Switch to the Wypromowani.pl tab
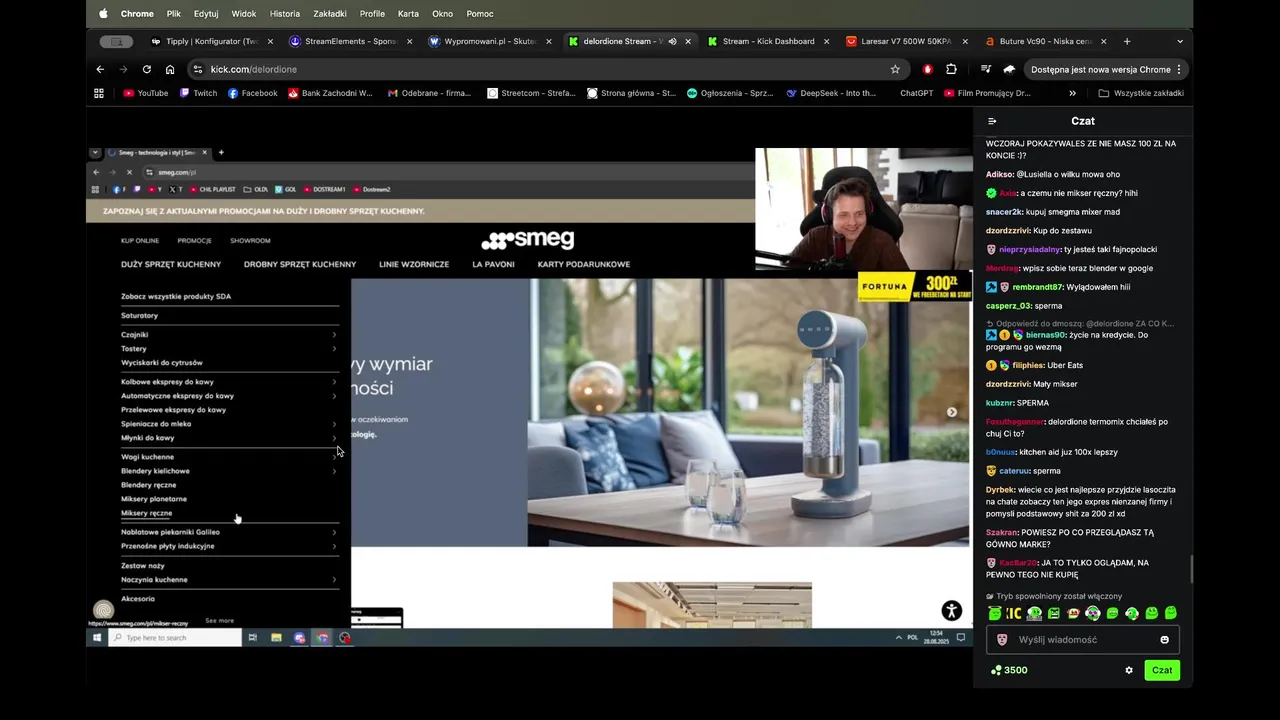 coord(489,41)
